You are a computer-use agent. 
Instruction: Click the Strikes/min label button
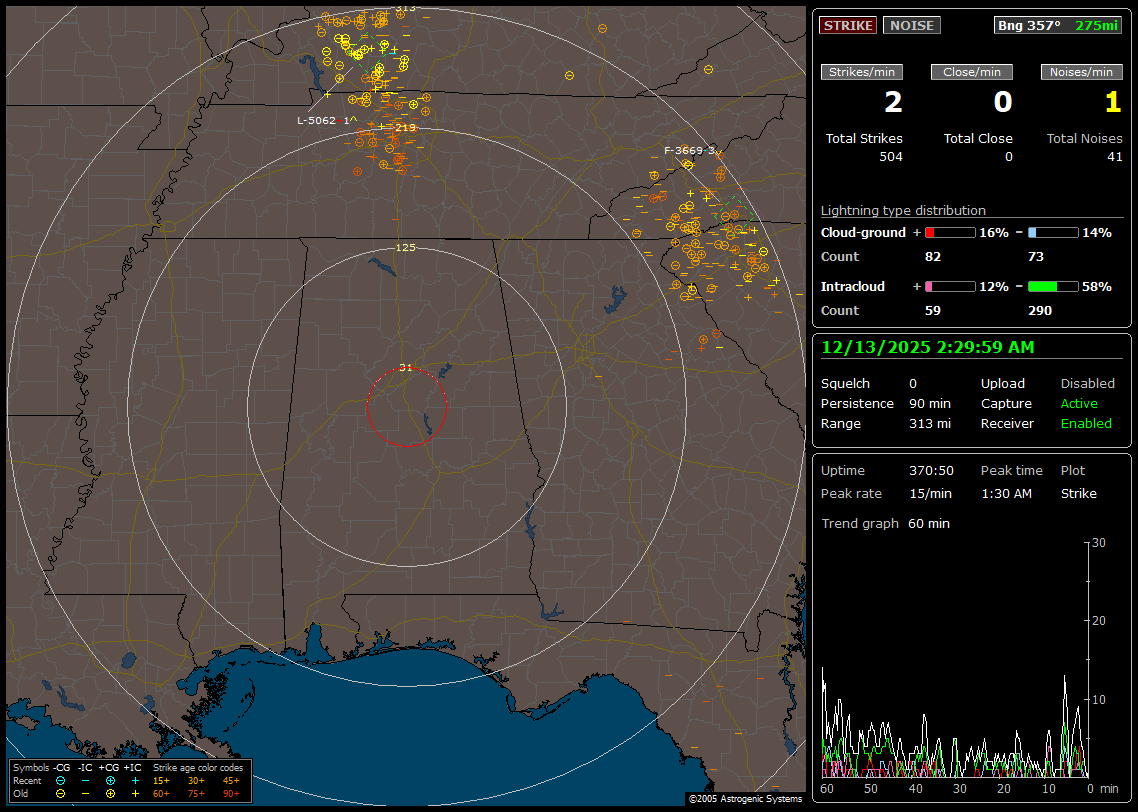click(x=862, y=72)
